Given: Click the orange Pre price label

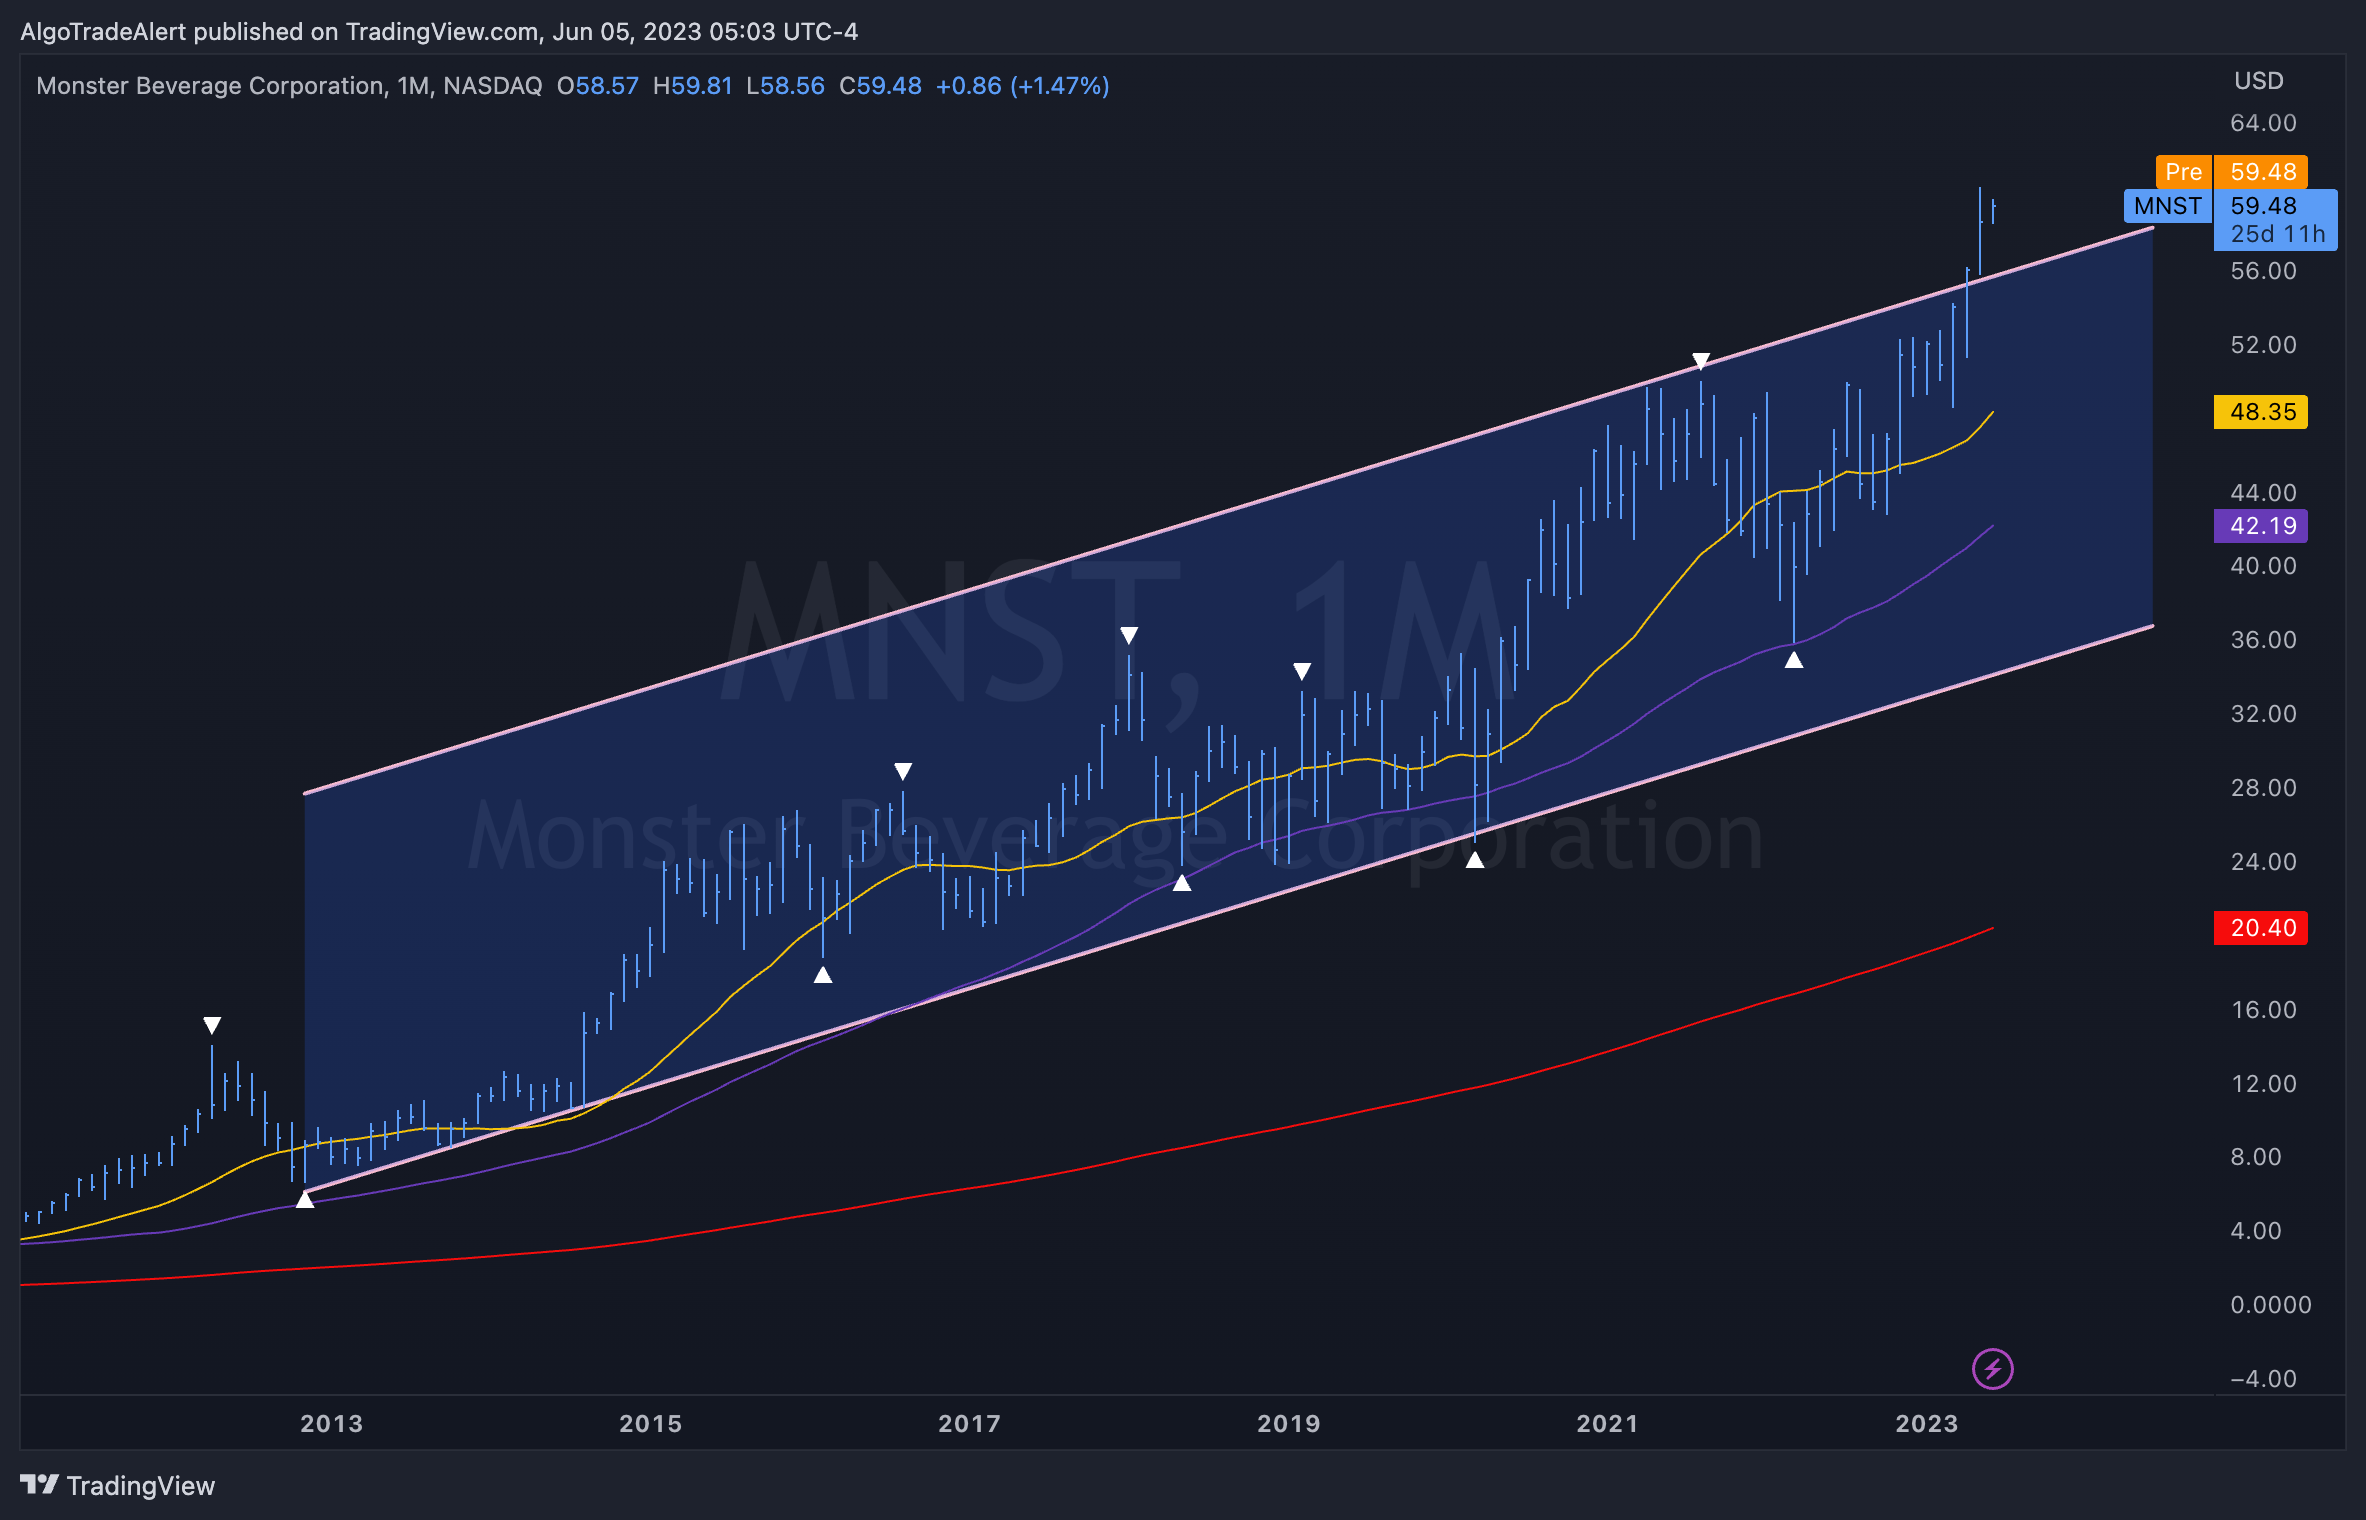Looking at the screenshot, I should point(2183,172).
